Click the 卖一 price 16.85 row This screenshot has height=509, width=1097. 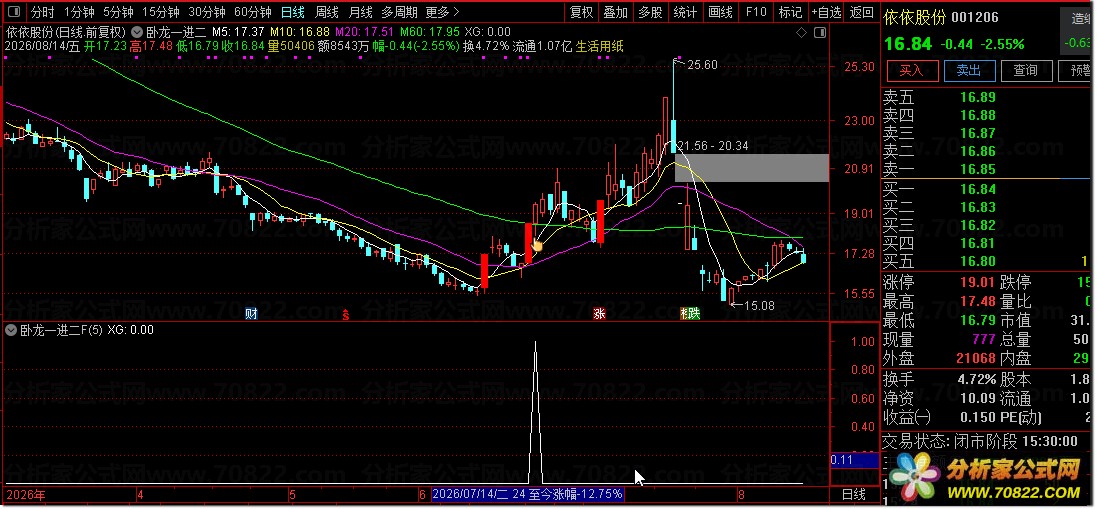tap(986, 169)
